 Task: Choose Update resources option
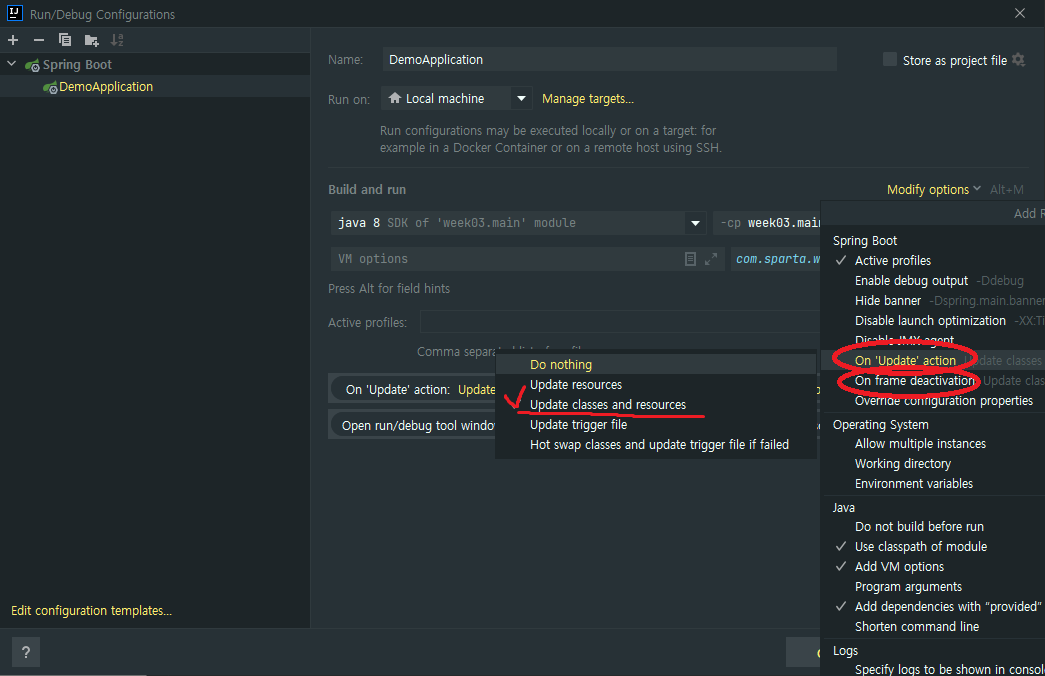point(656,385)
